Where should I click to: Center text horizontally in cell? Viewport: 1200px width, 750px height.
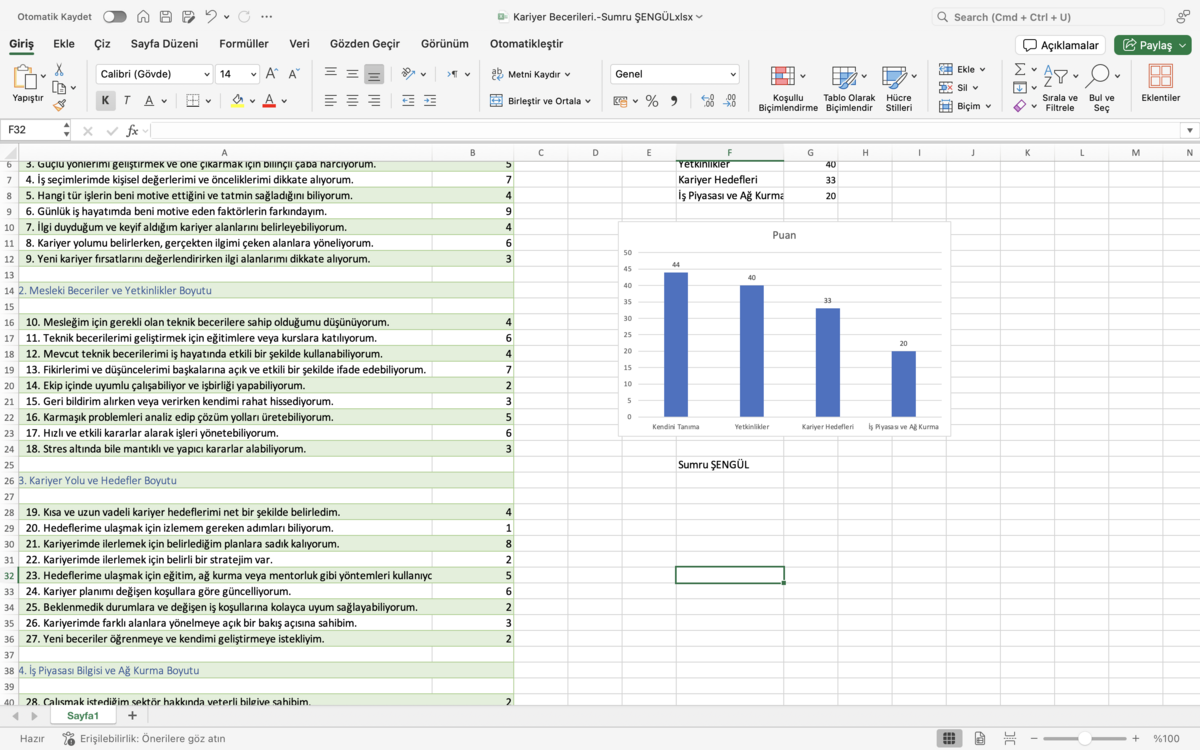pos(352,101)
